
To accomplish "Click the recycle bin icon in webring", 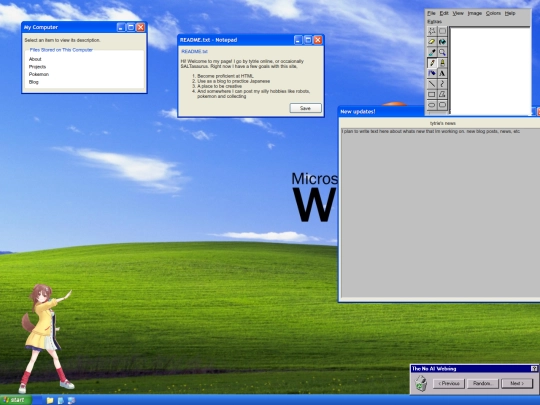I will tap(420, 383).
